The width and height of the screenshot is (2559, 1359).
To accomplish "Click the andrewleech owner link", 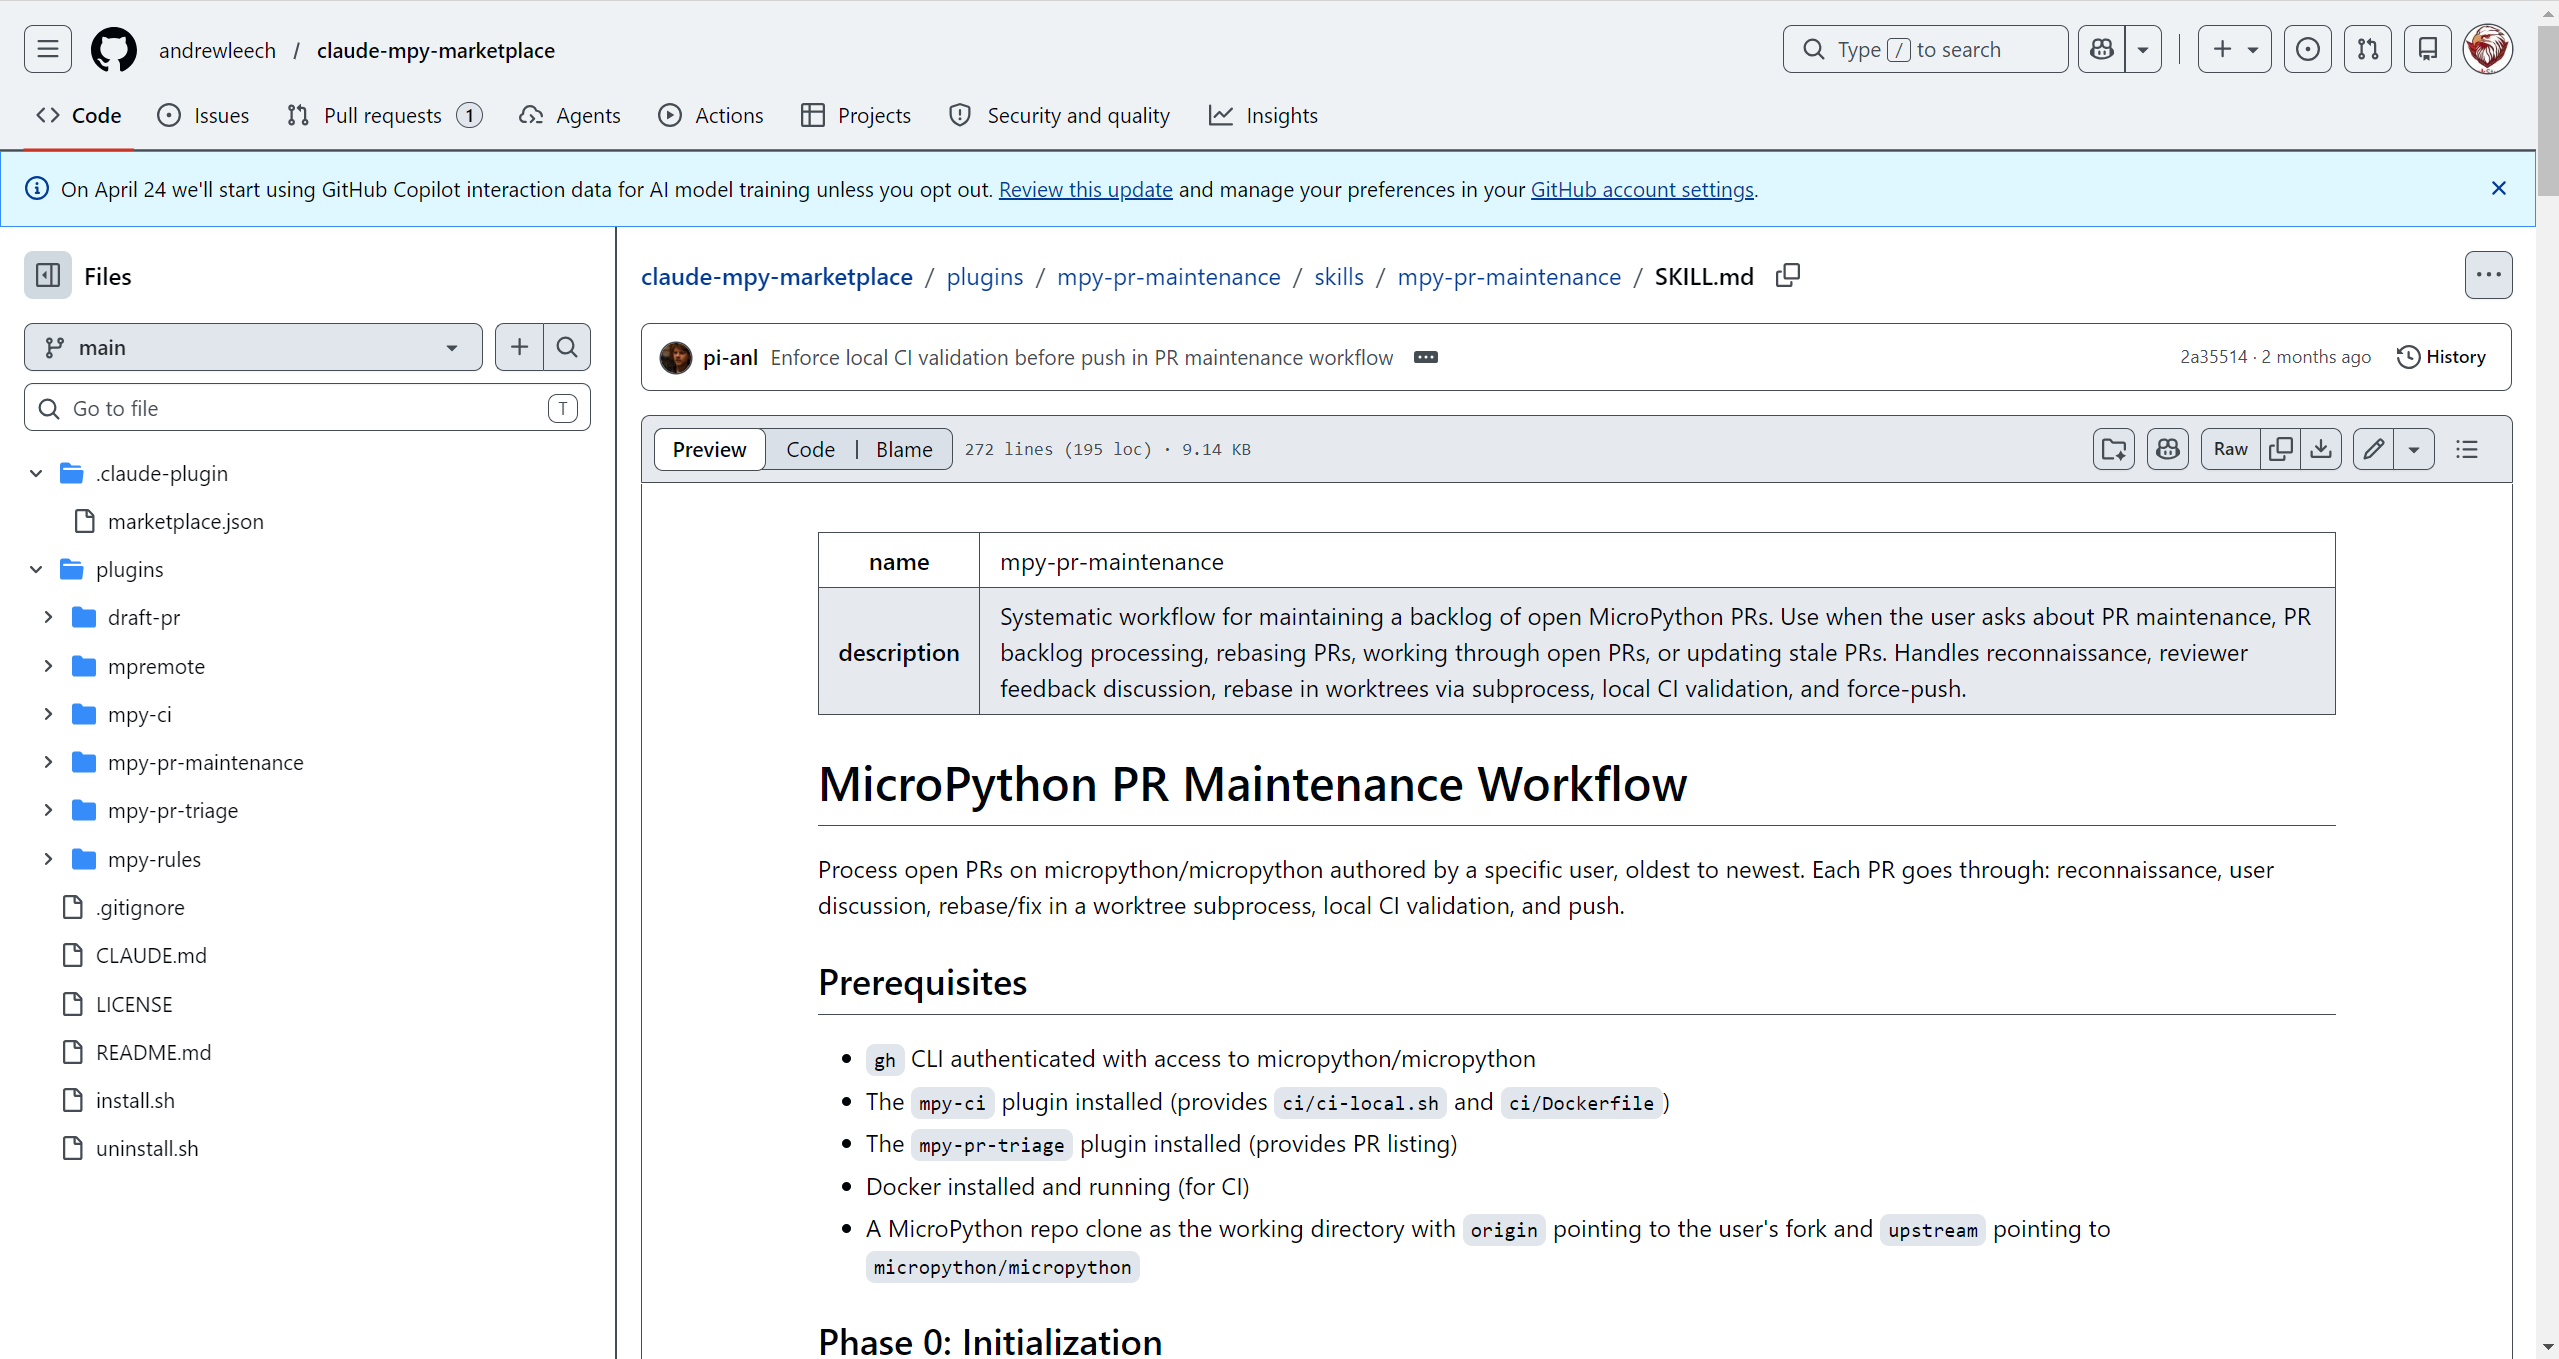I will point(217,50).
